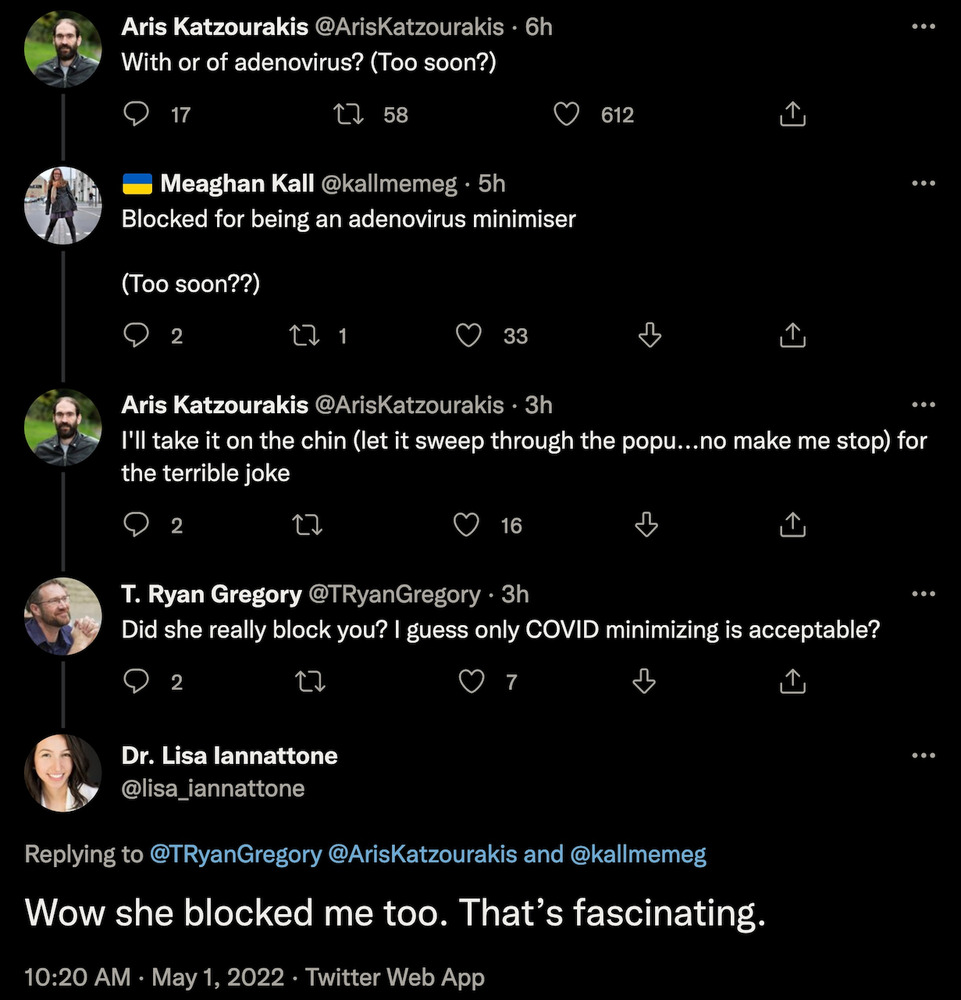961x1000 pixels.
Task: Reply to the "take it on the chin" tweet
Action: (x=136, y=525)
